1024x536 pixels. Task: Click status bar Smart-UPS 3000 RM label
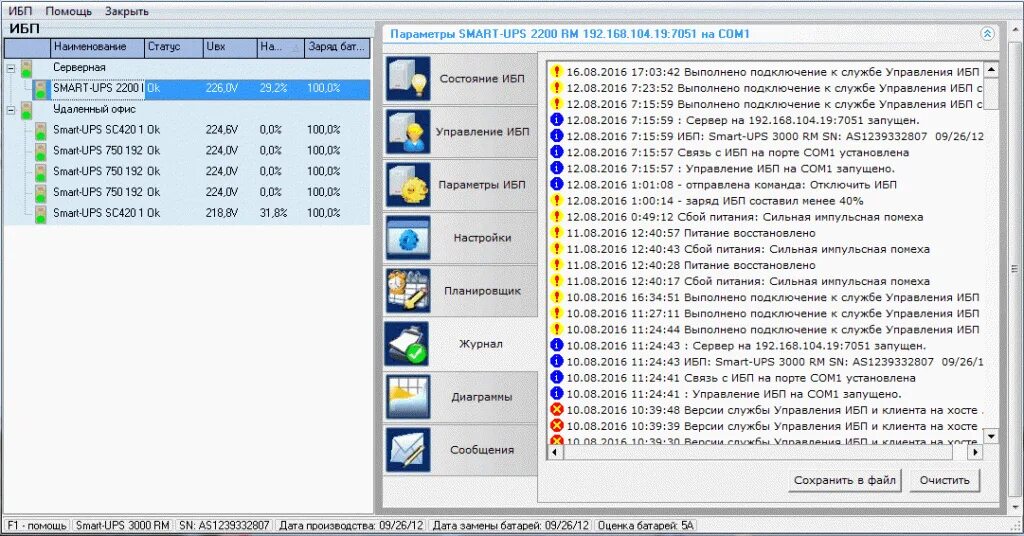point(122,525)
